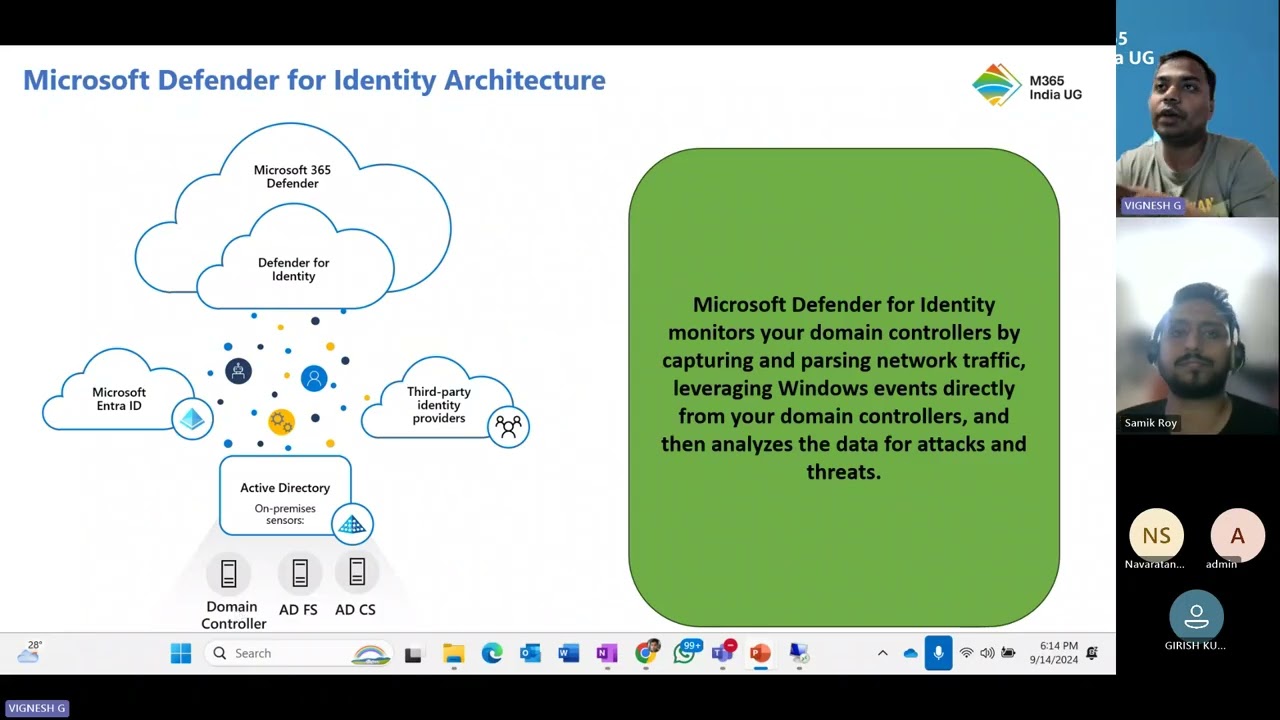Open WhatsApp with 99+ badge
This screenshot has height=720, width=1280.
[x=685, y=653]
